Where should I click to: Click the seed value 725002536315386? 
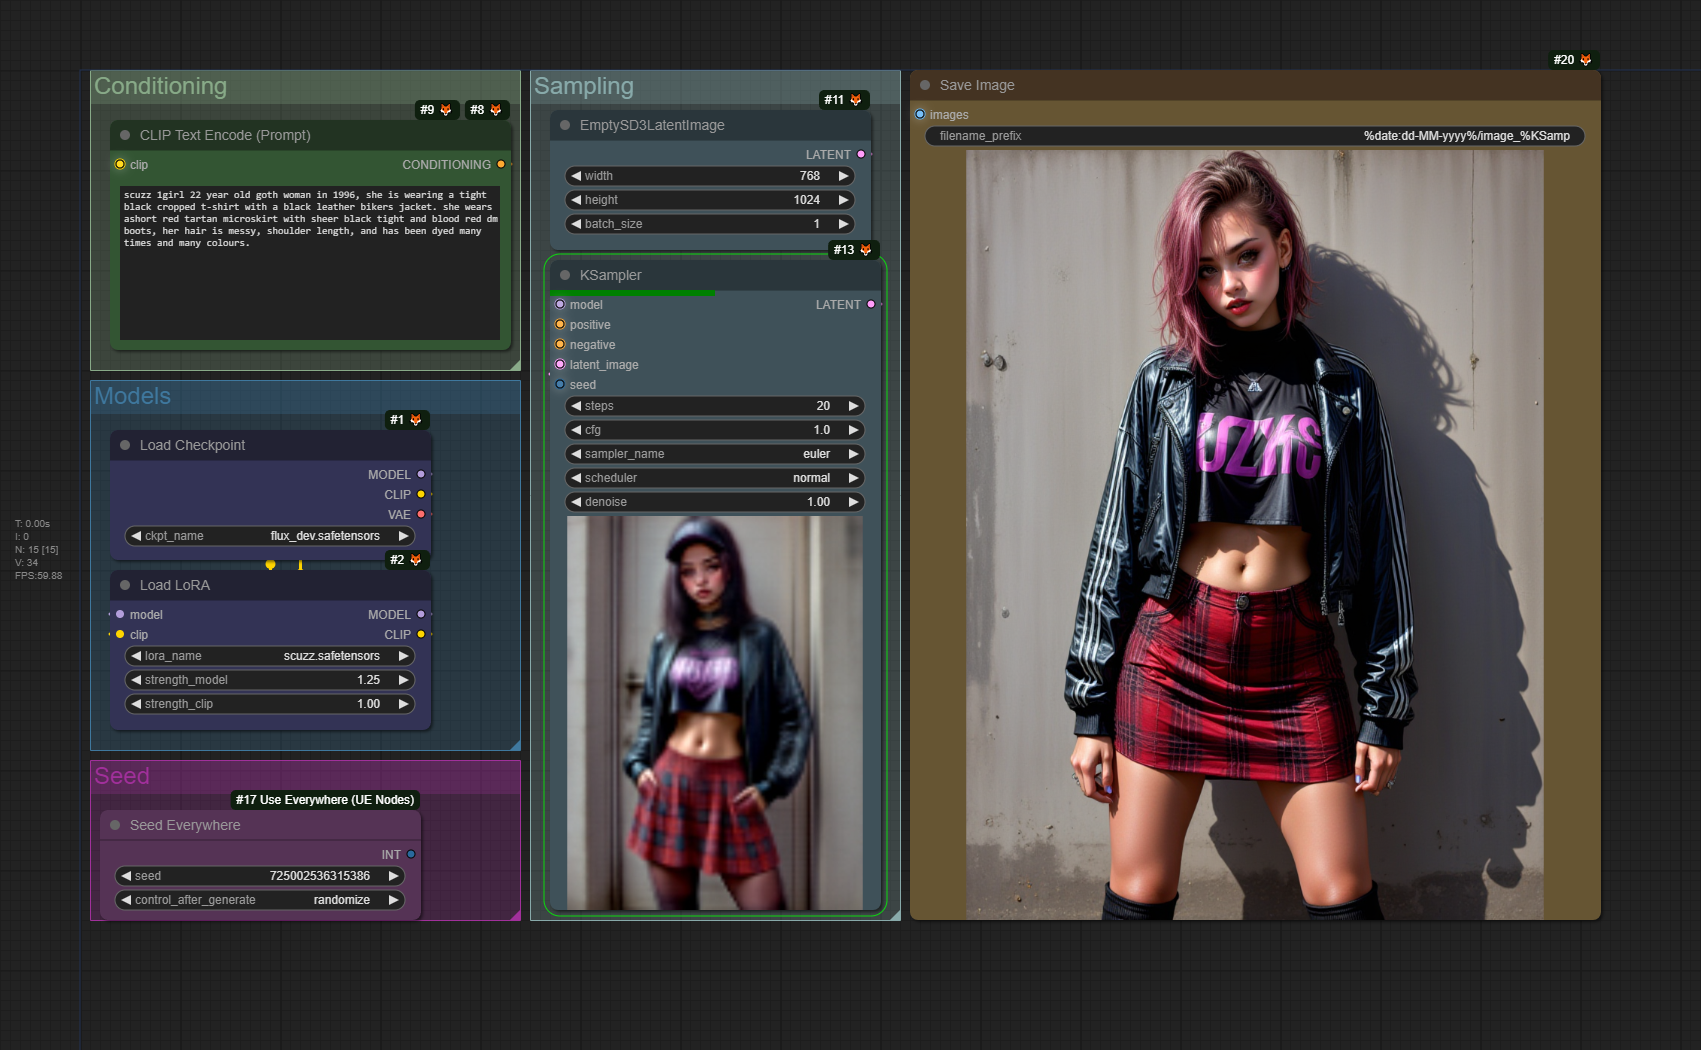320,876
